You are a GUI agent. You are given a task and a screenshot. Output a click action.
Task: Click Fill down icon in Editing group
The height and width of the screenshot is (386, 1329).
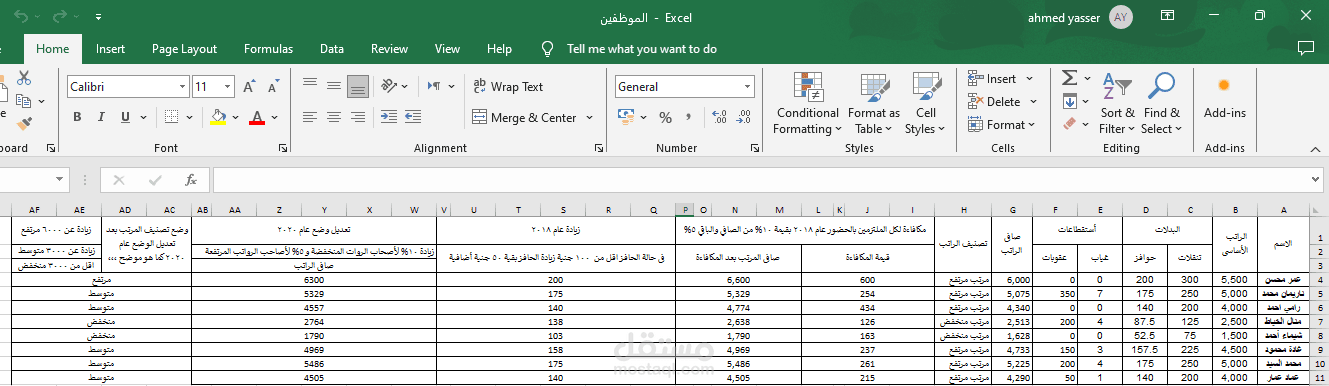pos(1069,101)
